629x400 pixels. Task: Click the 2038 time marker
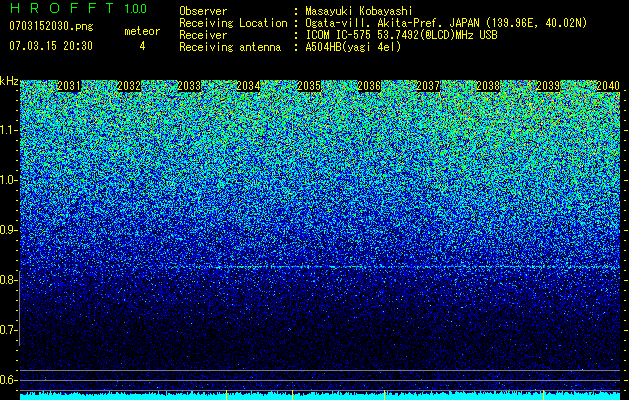click(488, 86)
